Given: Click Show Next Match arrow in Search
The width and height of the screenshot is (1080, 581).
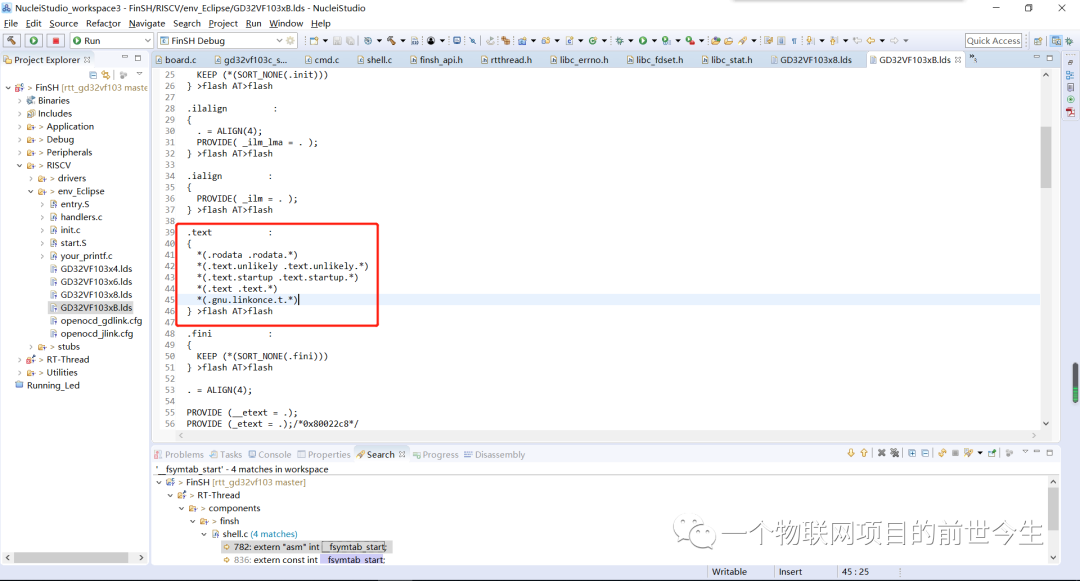Looking at the screenshot, I should pyautogui.click(x=850, y=454).
